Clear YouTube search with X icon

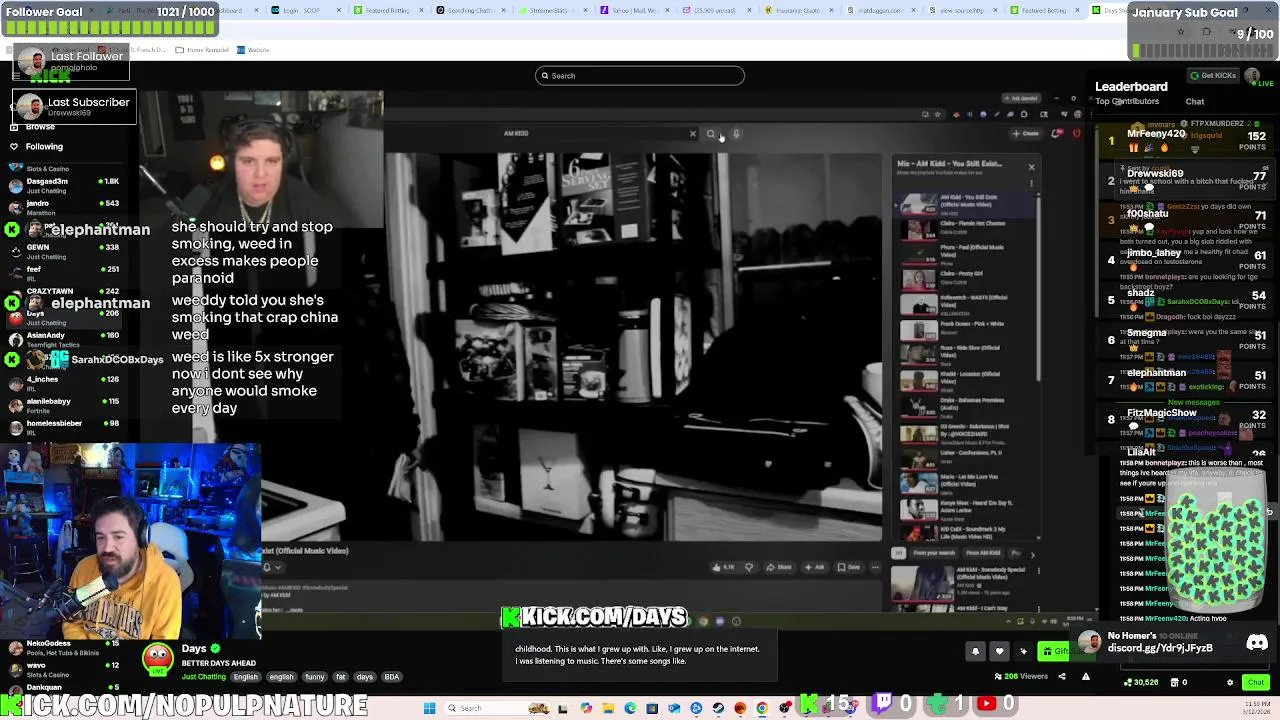(692, 134)
